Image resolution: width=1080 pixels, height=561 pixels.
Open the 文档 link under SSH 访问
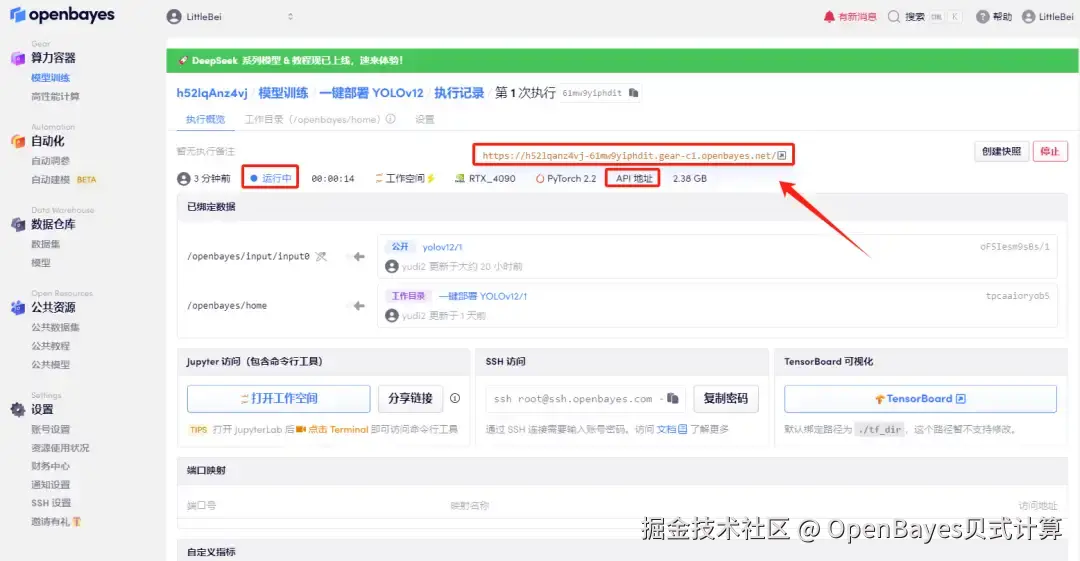click(x=672, y=429)
